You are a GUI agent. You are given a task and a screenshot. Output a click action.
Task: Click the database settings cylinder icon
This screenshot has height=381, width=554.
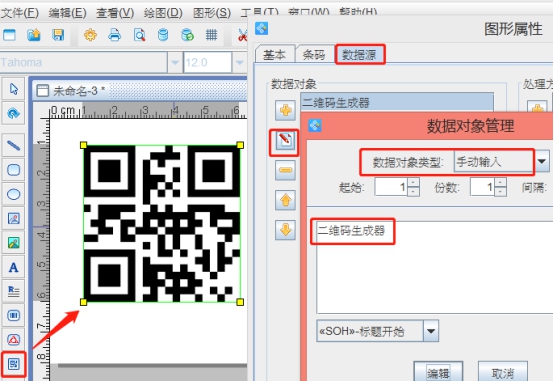tap(163, 35)
